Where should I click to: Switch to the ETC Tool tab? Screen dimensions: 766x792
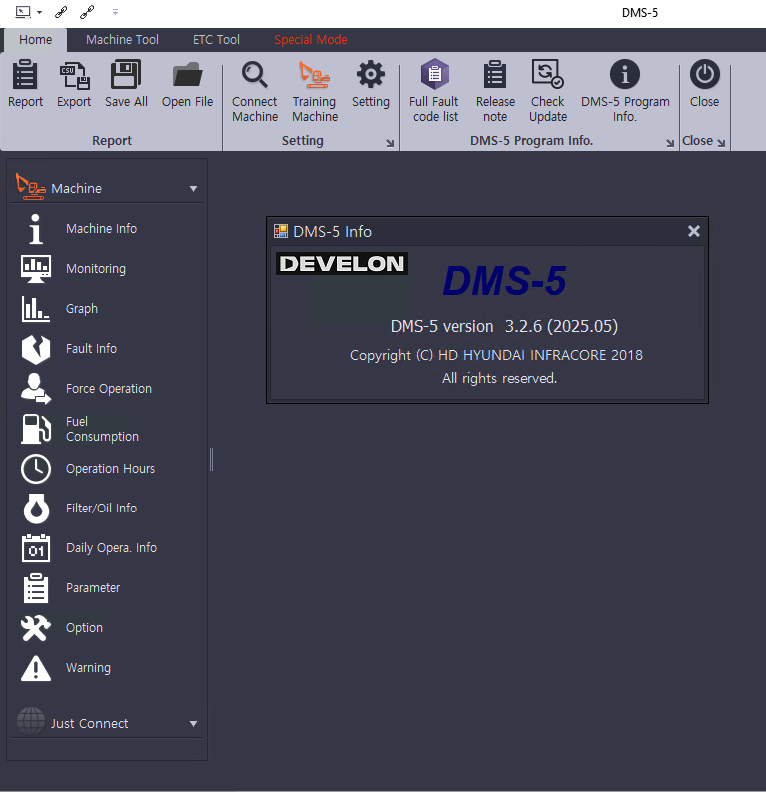(x=216, y=39)
